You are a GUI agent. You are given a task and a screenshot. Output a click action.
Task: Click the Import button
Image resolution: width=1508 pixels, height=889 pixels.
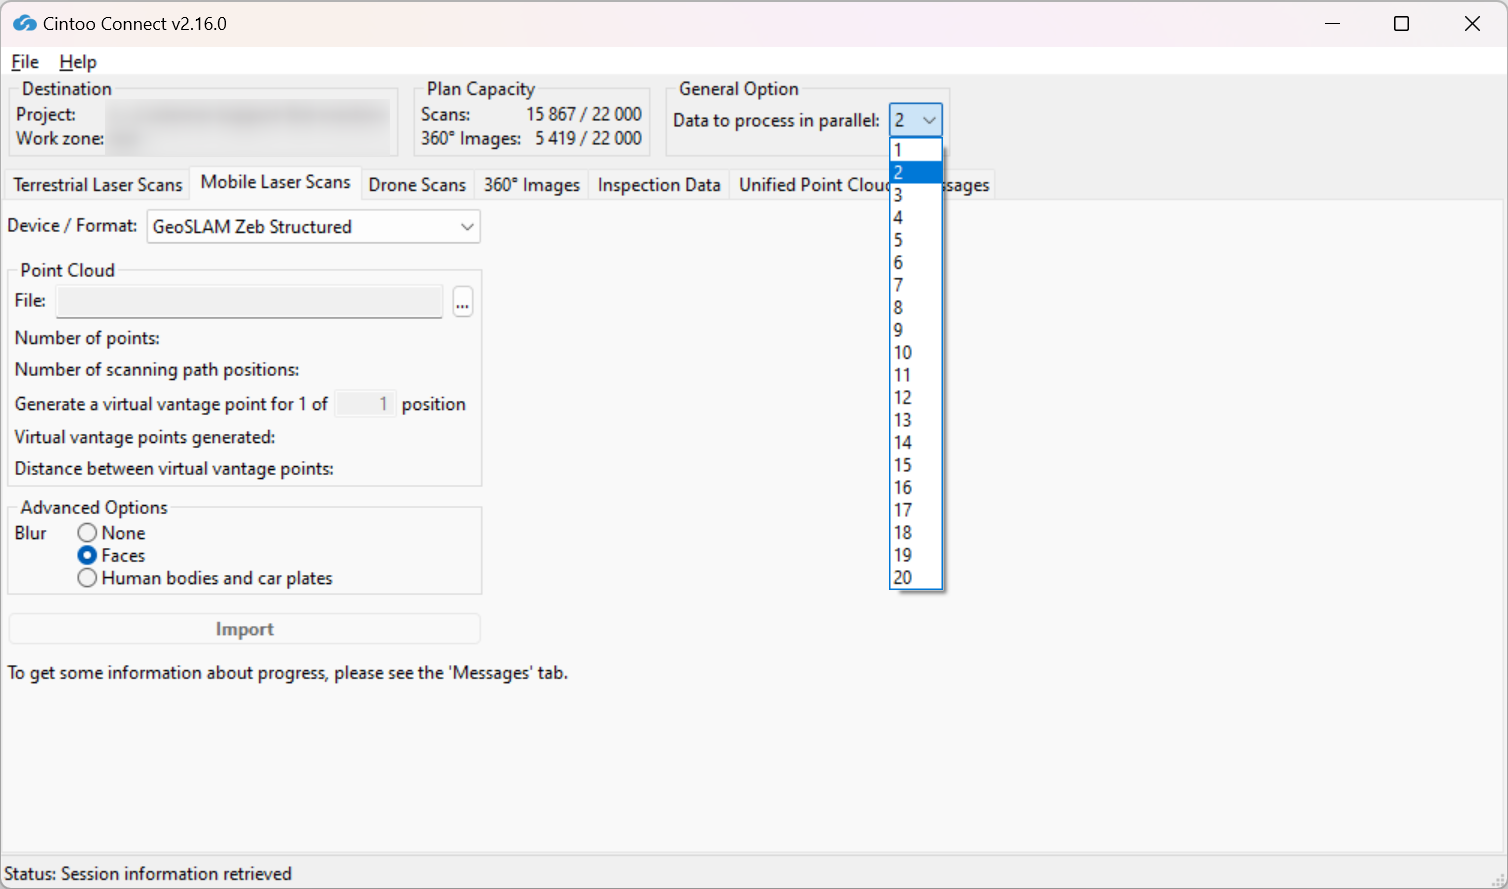click(x=245, y=629)
